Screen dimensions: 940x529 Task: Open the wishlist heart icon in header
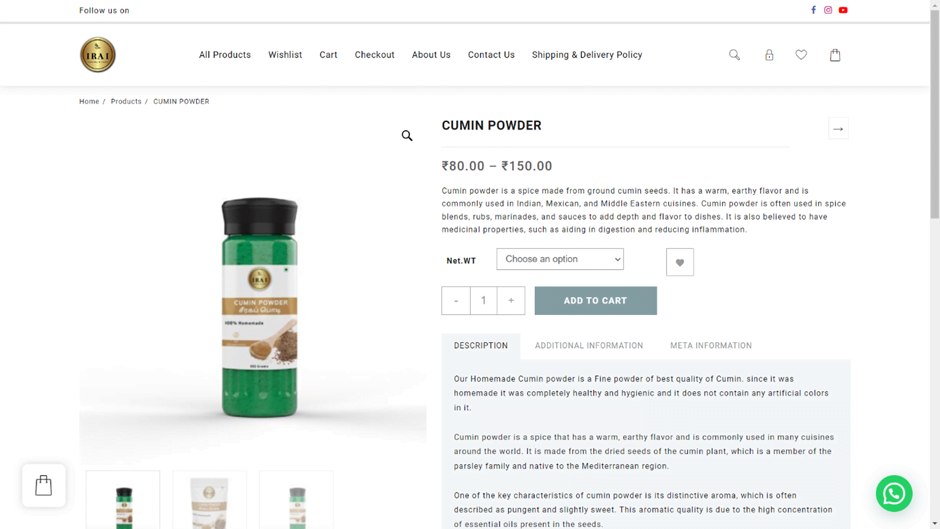(x=801, y=55)
